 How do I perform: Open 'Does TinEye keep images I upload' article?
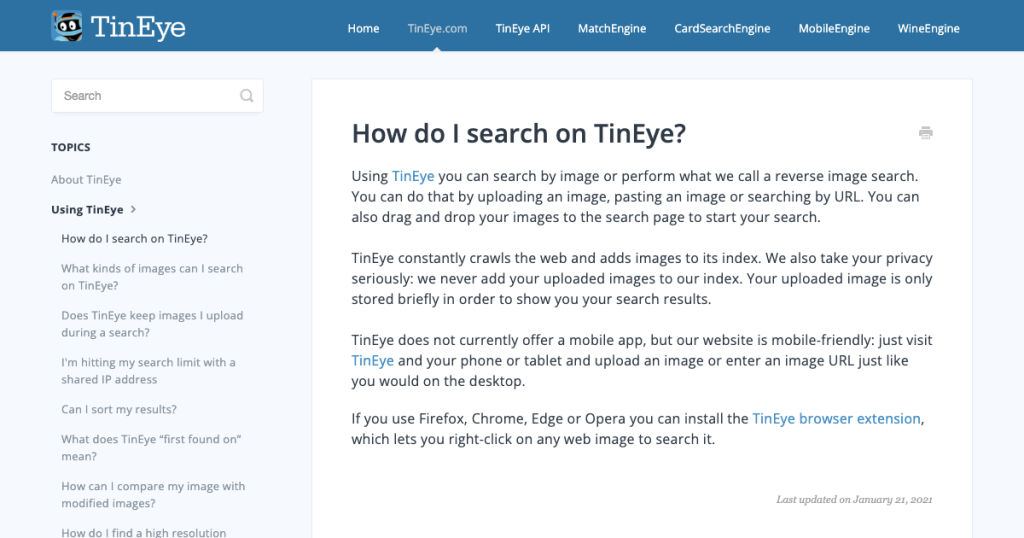click(x=152, y=324)
